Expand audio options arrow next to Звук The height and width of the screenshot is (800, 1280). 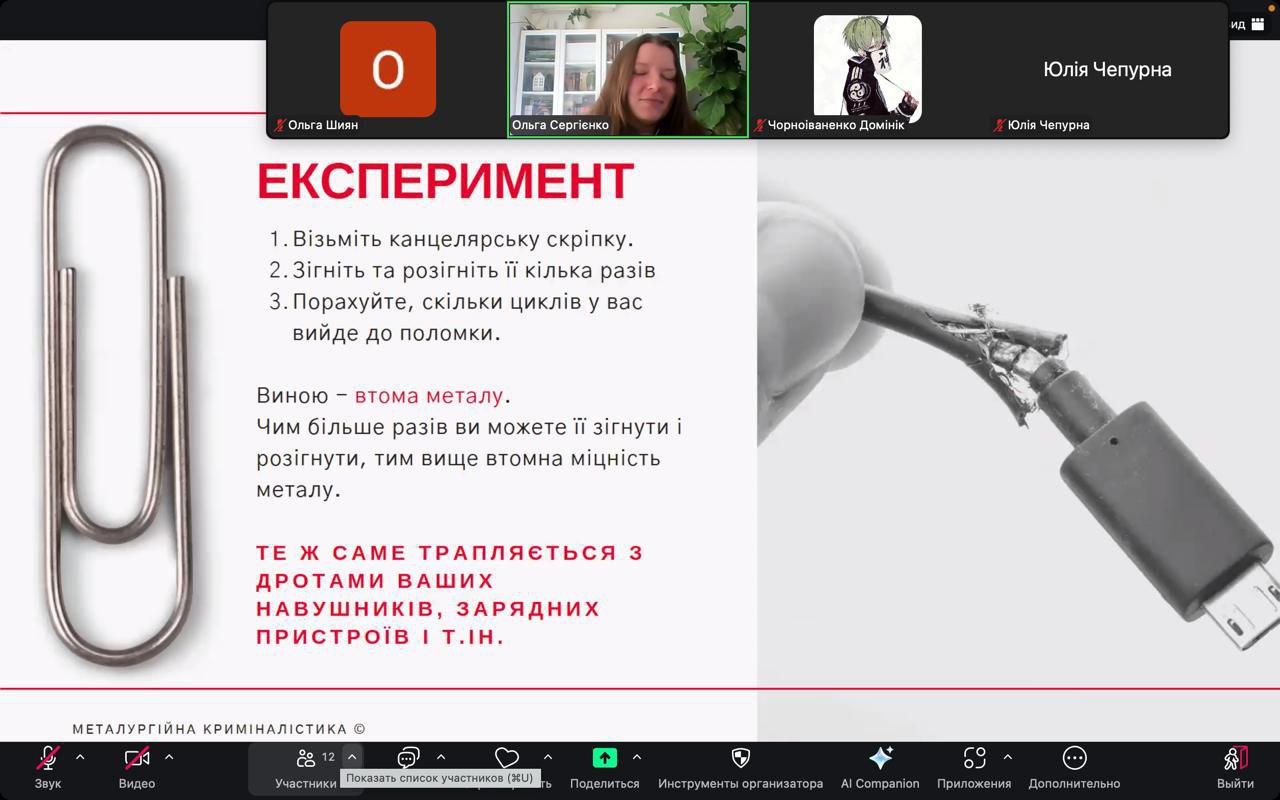pos(80,757)
